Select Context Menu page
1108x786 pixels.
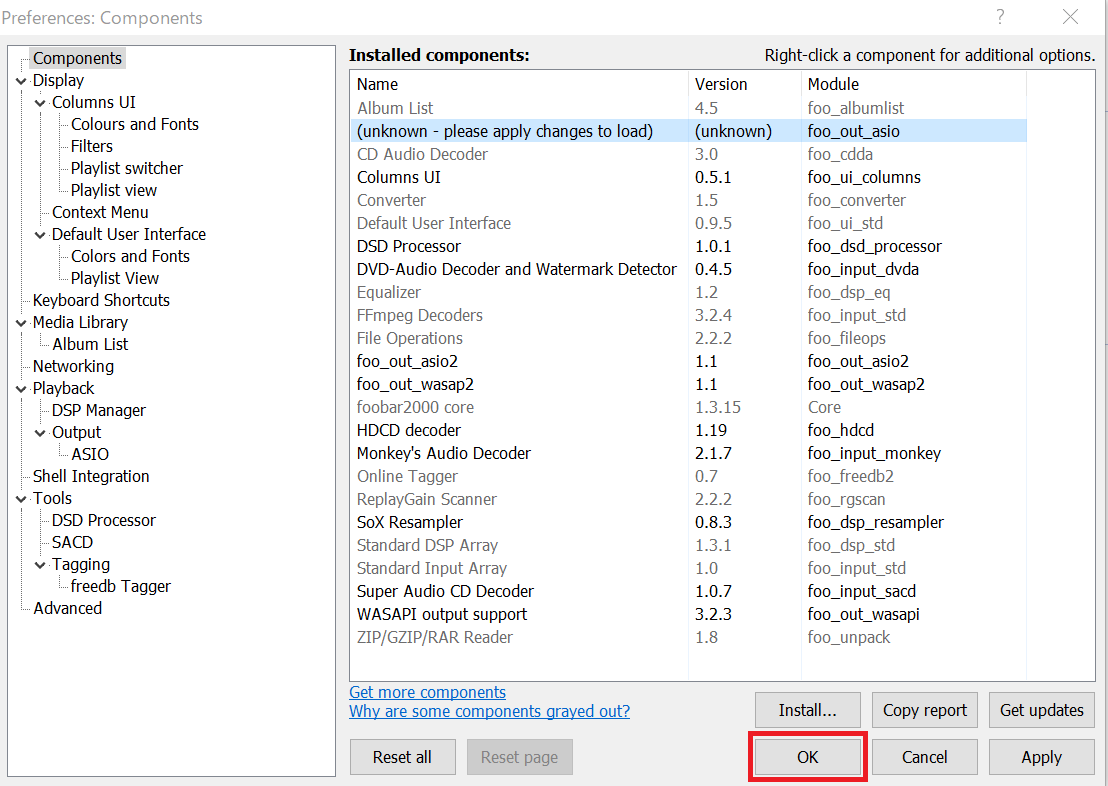tap(100, 212)
